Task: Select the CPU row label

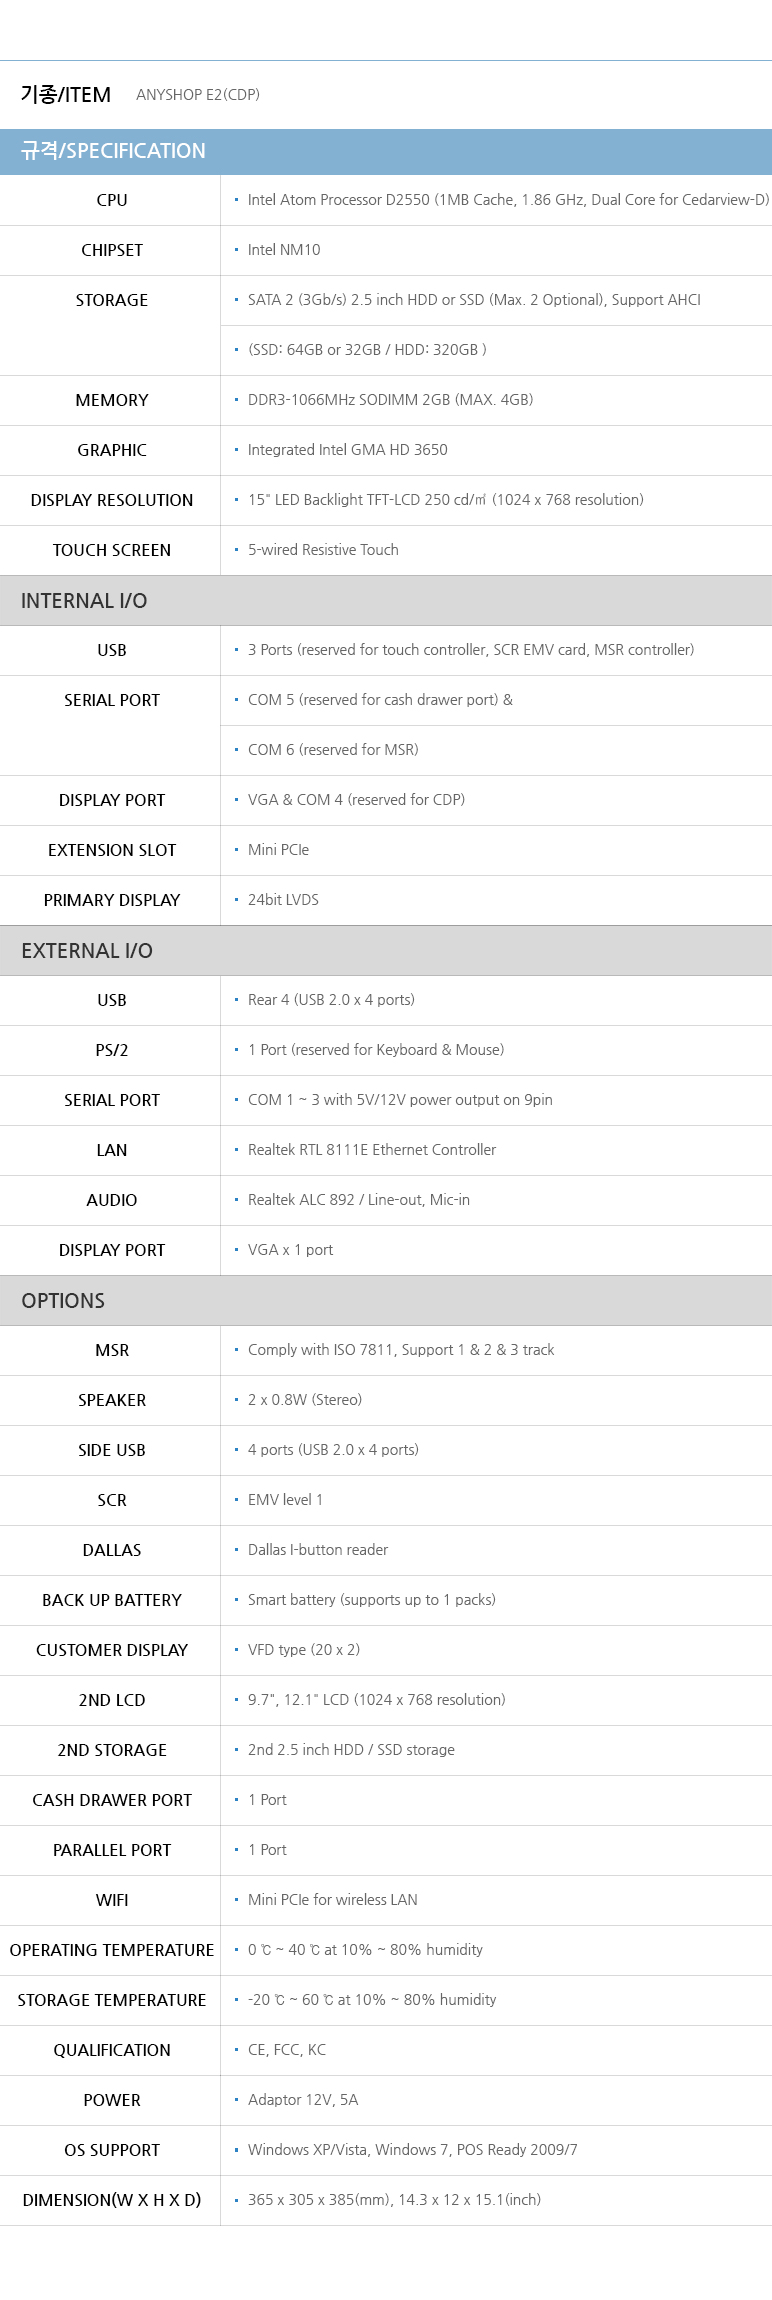Action: (x=112, y=200)
